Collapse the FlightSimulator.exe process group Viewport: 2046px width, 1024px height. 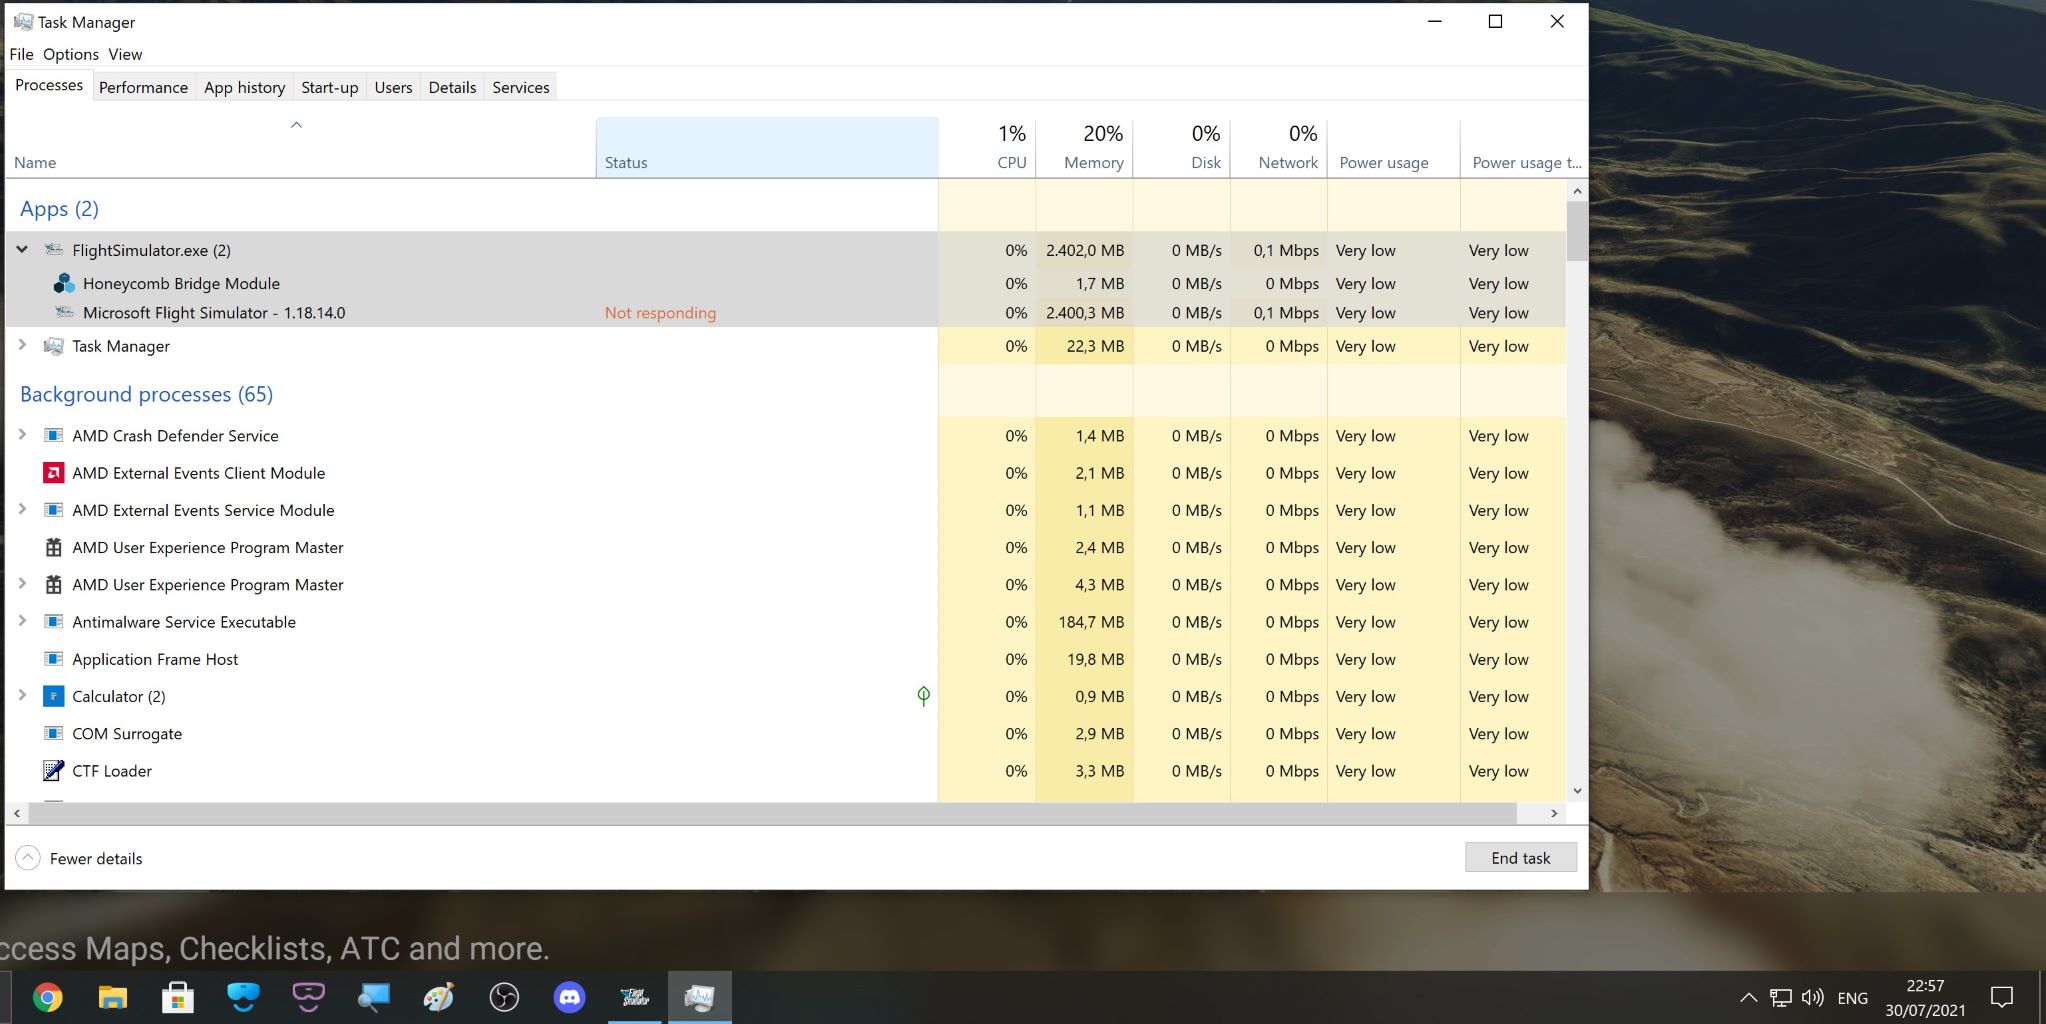coord(22,250)
